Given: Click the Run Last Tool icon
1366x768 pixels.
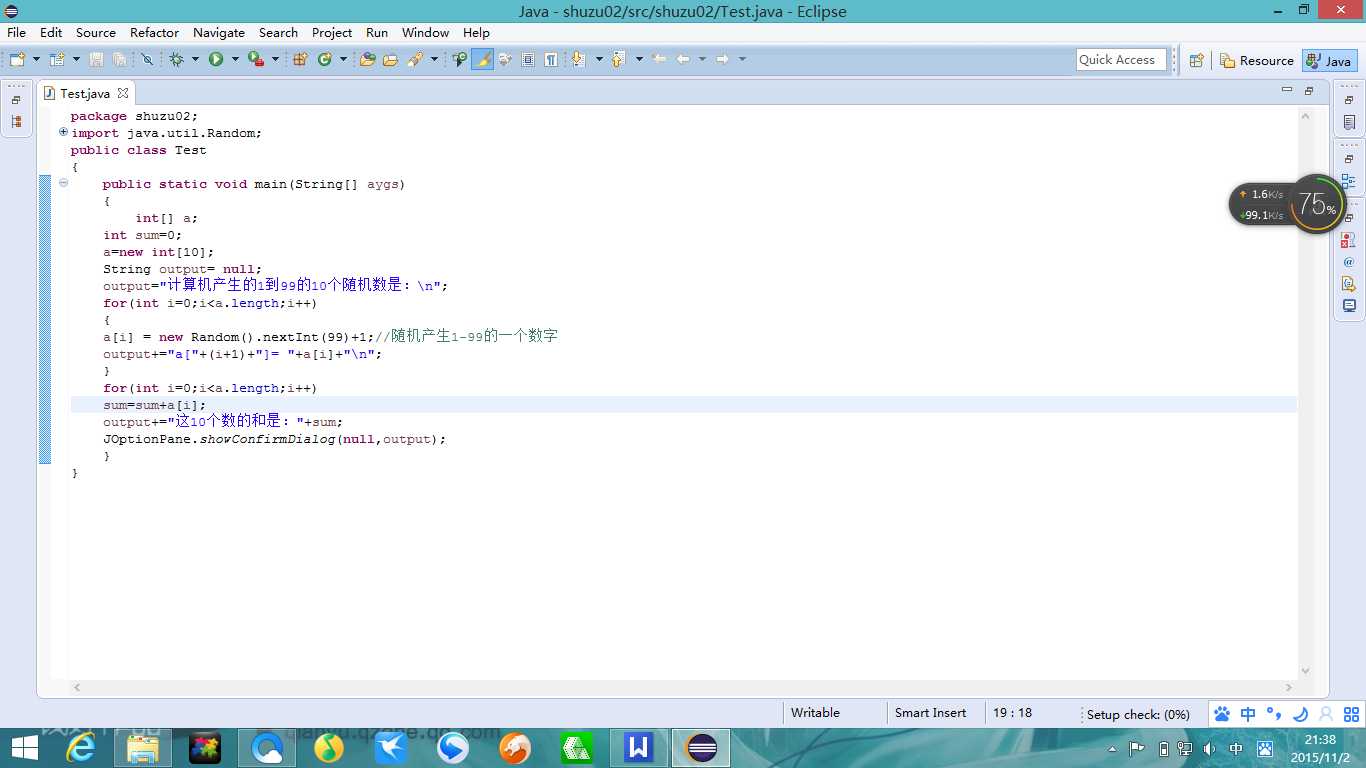Looking at the screenshot, I should pyautogui.click(x=255, y=59).
